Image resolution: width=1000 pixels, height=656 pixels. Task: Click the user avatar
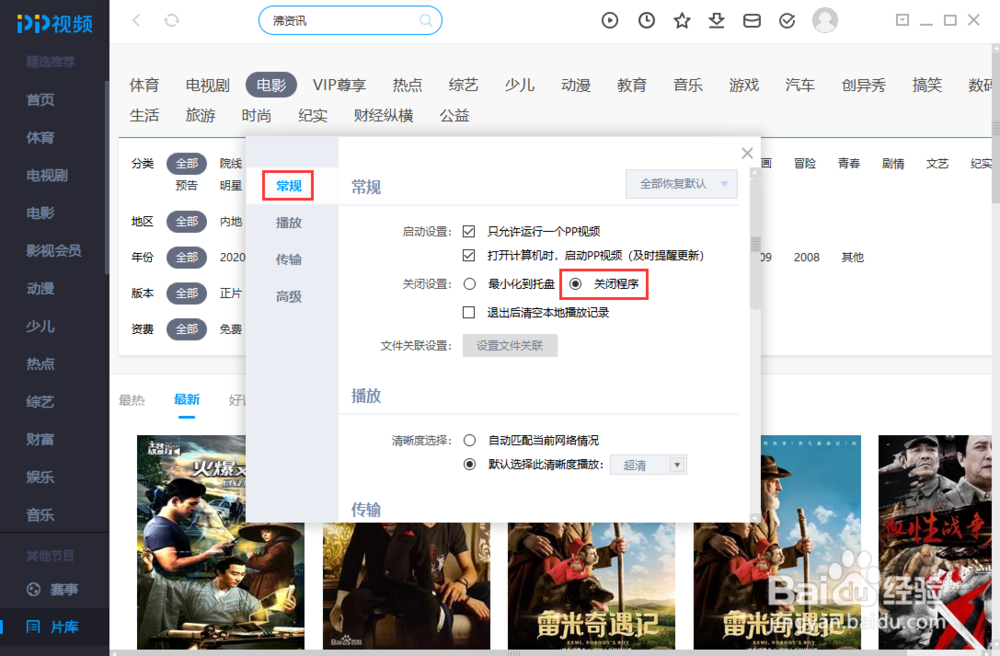click(824, 20)
